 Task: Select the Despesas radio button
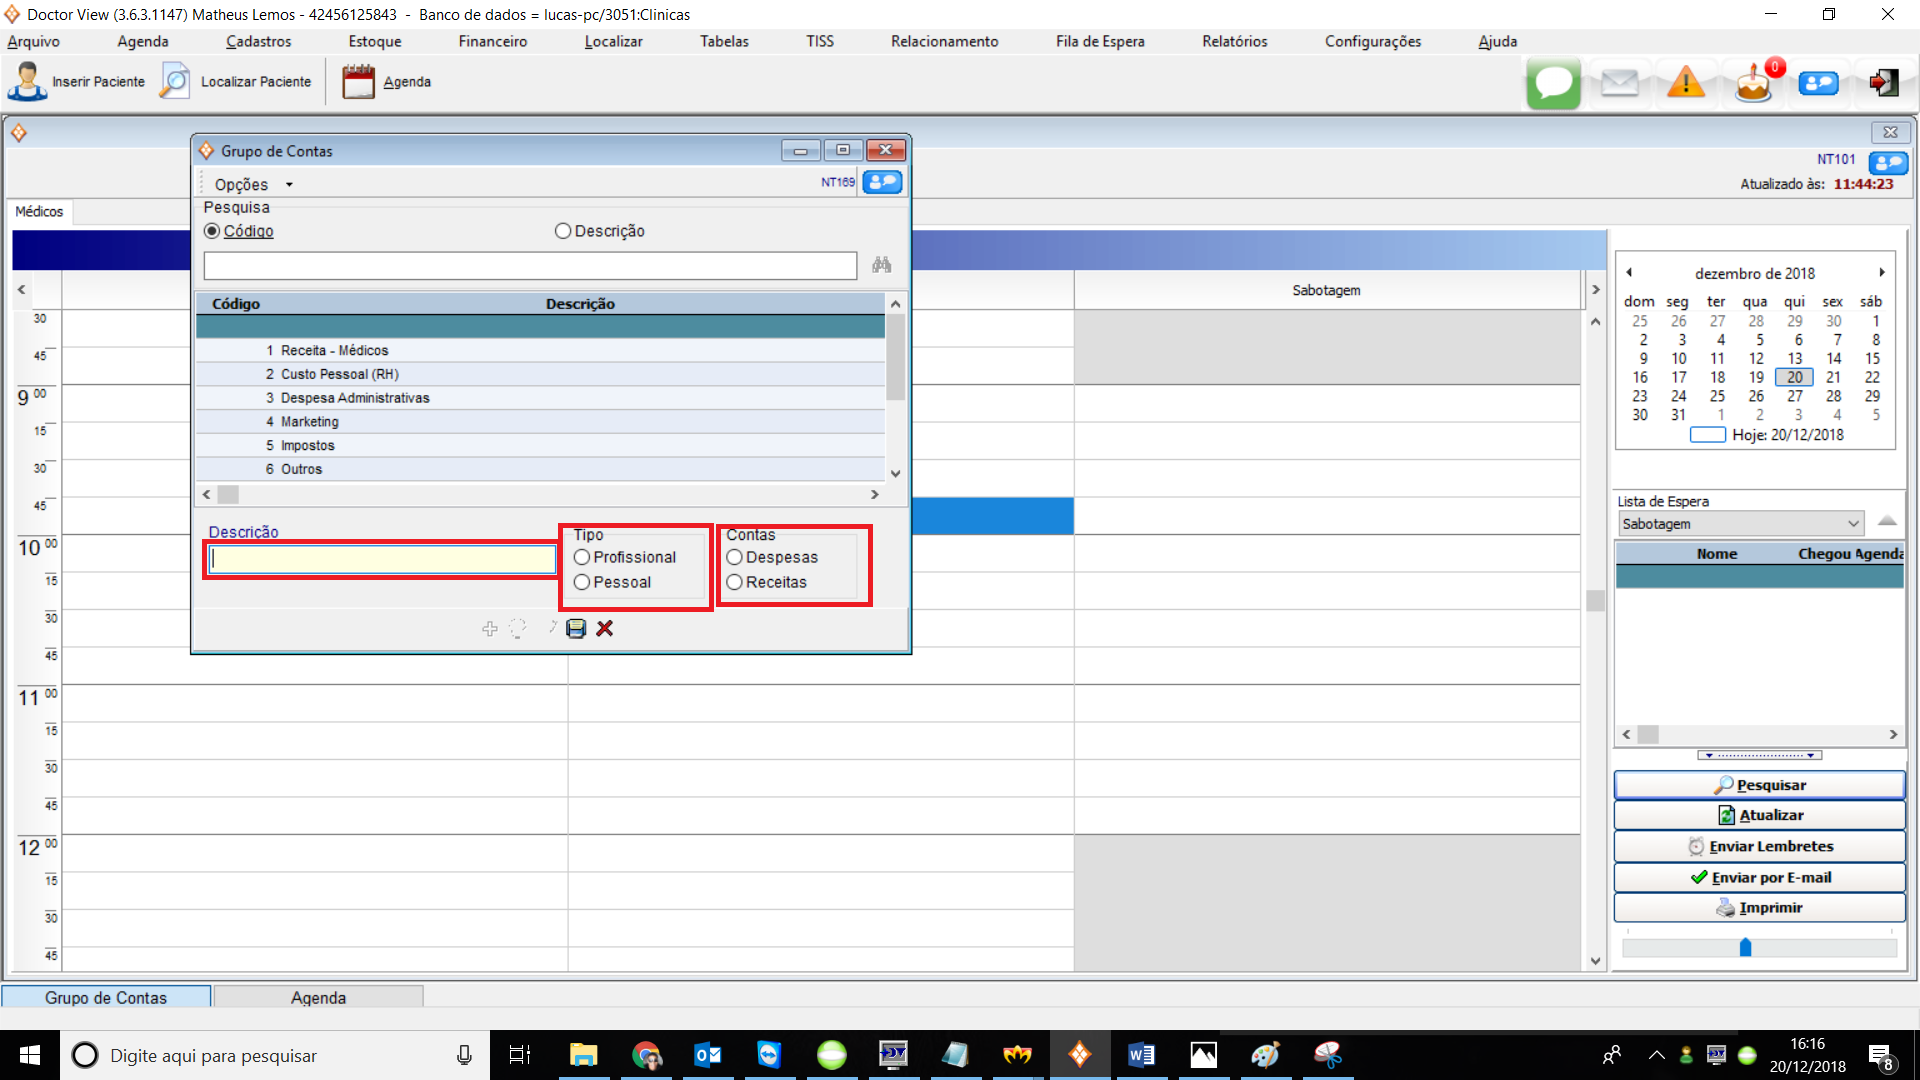[735, 558]
